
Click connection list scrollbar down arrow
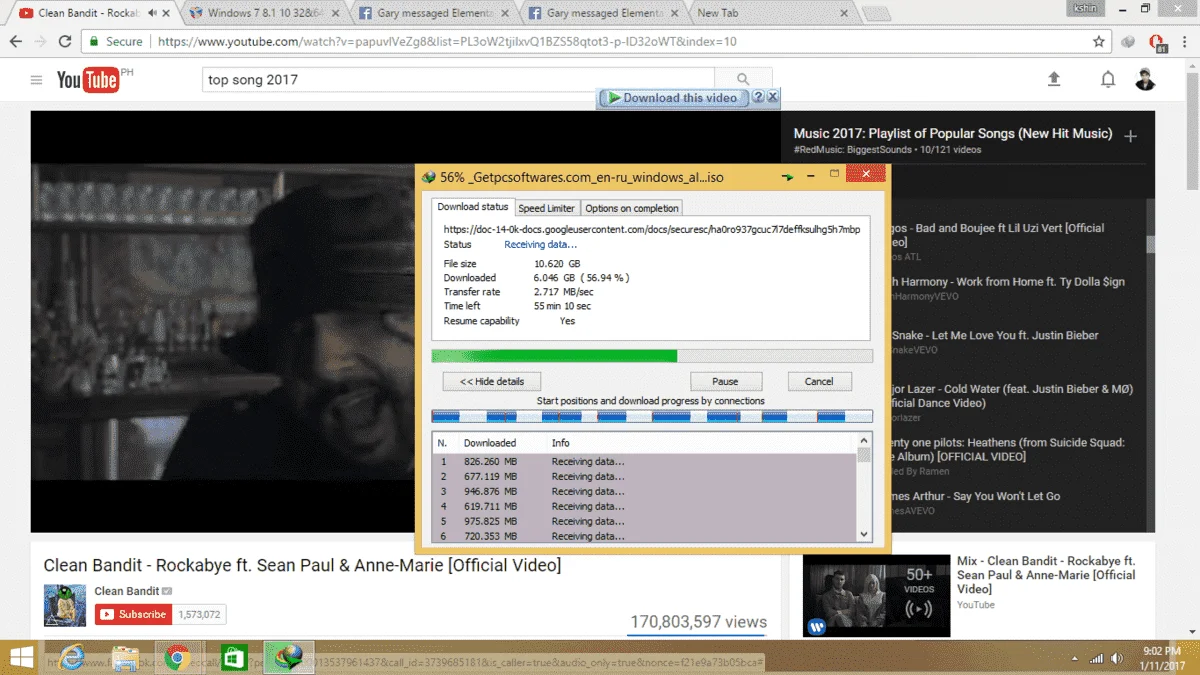[865, 535]
